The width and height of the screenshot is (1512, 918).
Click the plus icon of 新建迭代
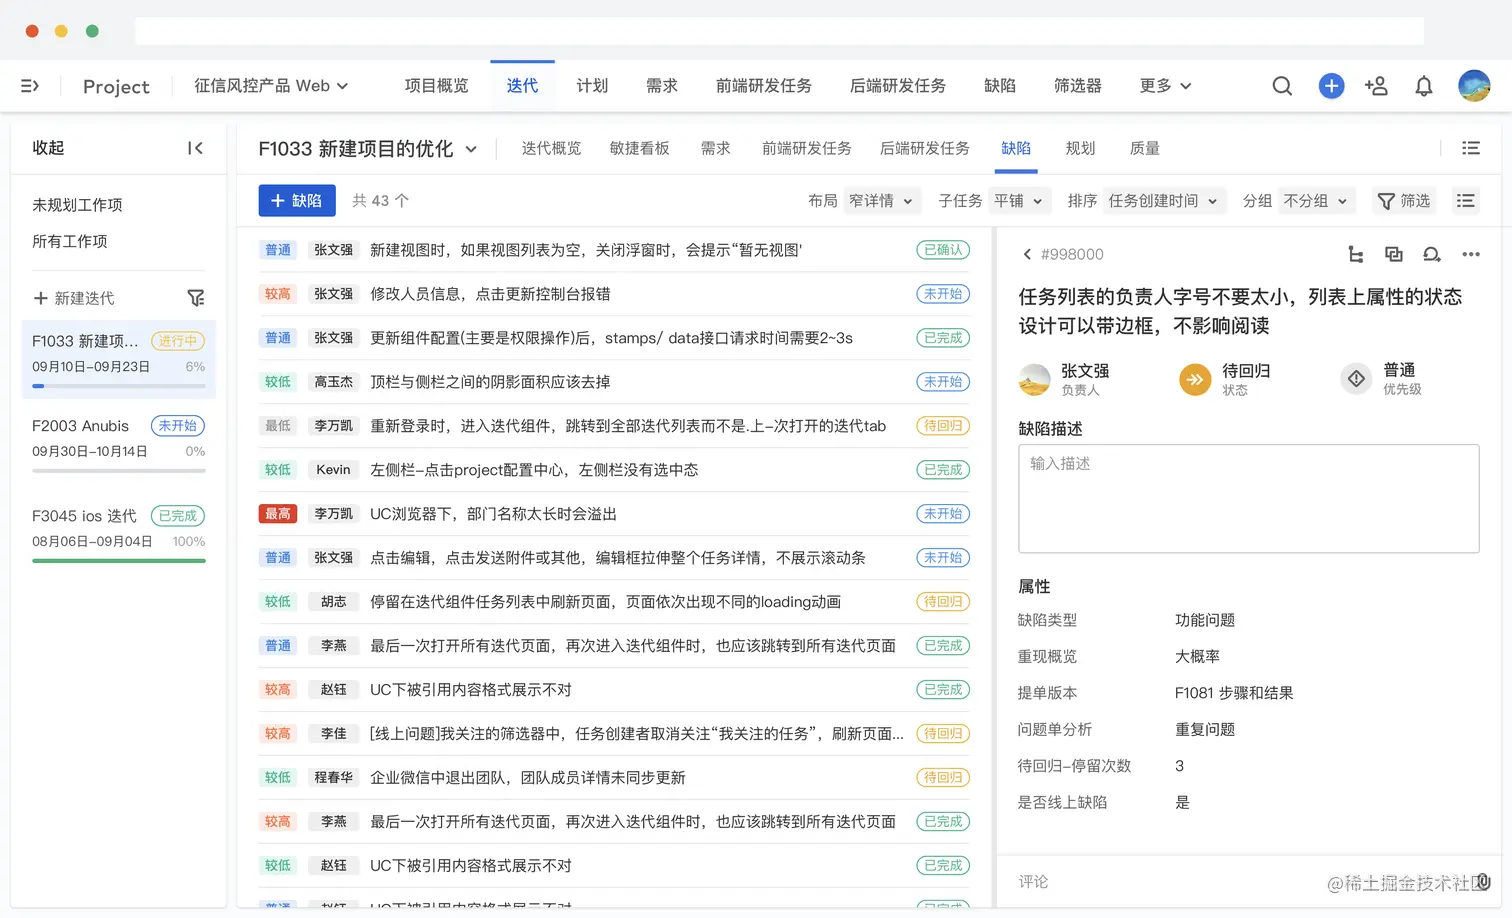[x=41, y=298]
